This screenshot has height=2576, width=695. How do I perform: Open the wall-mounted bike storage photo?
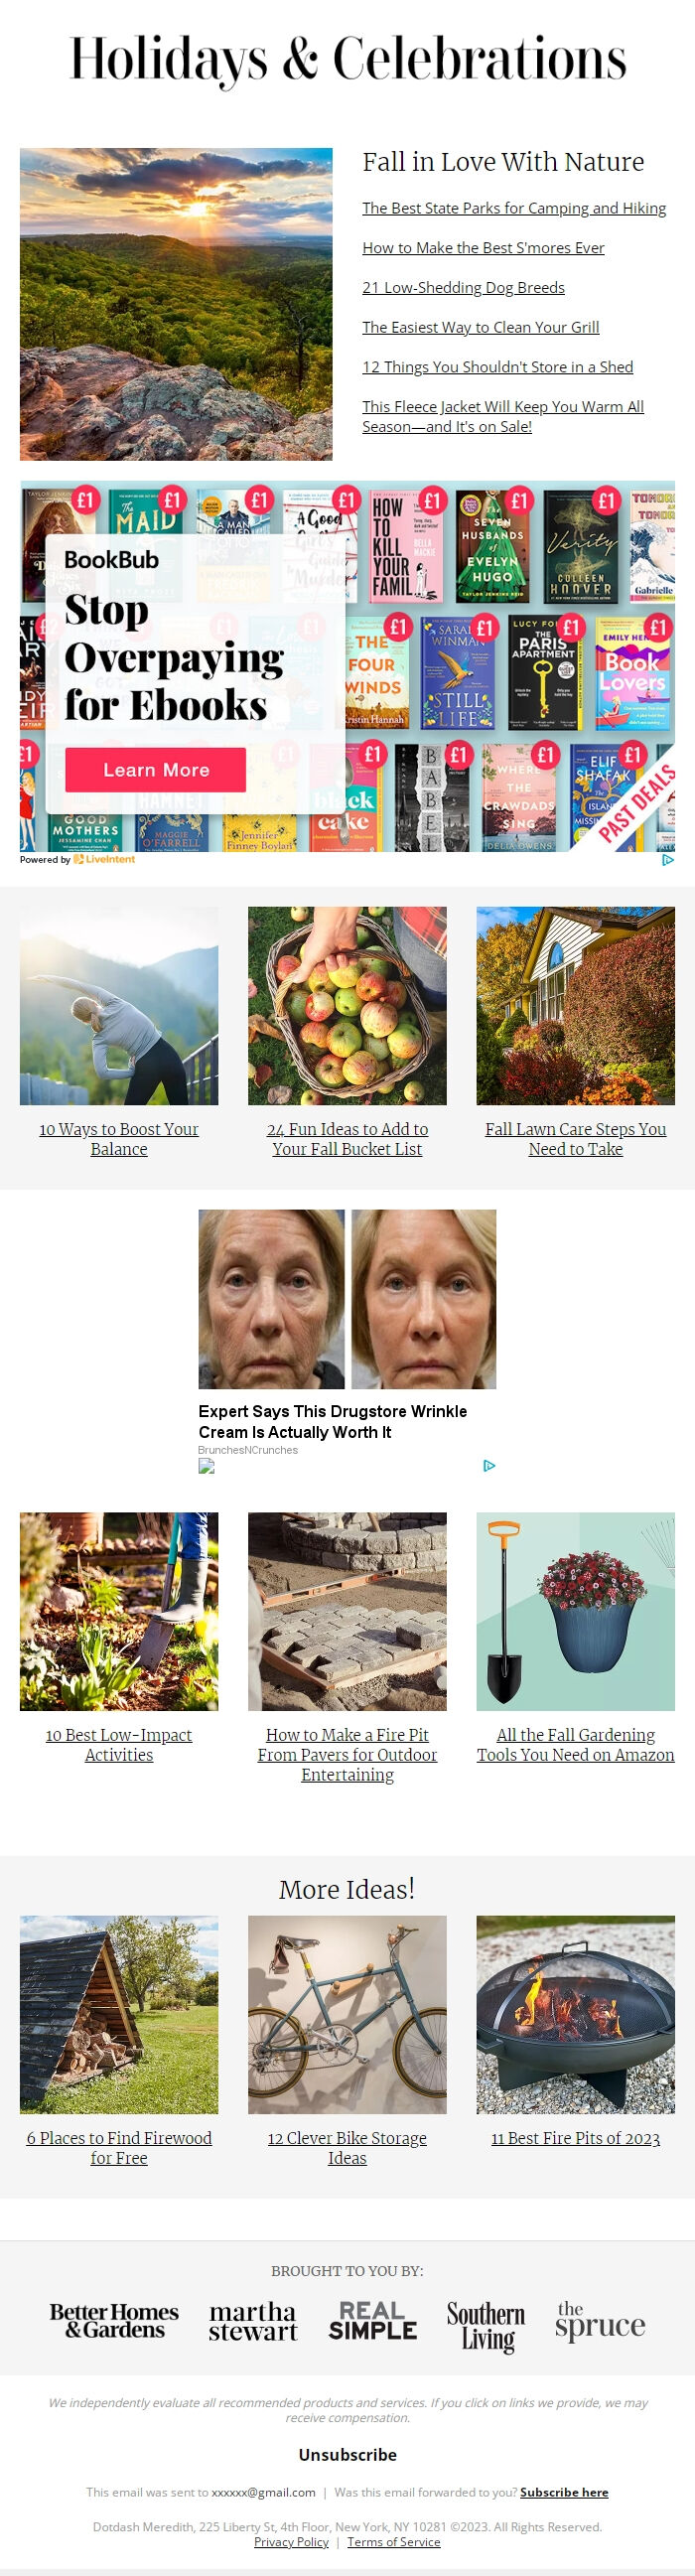[347, 2014]
